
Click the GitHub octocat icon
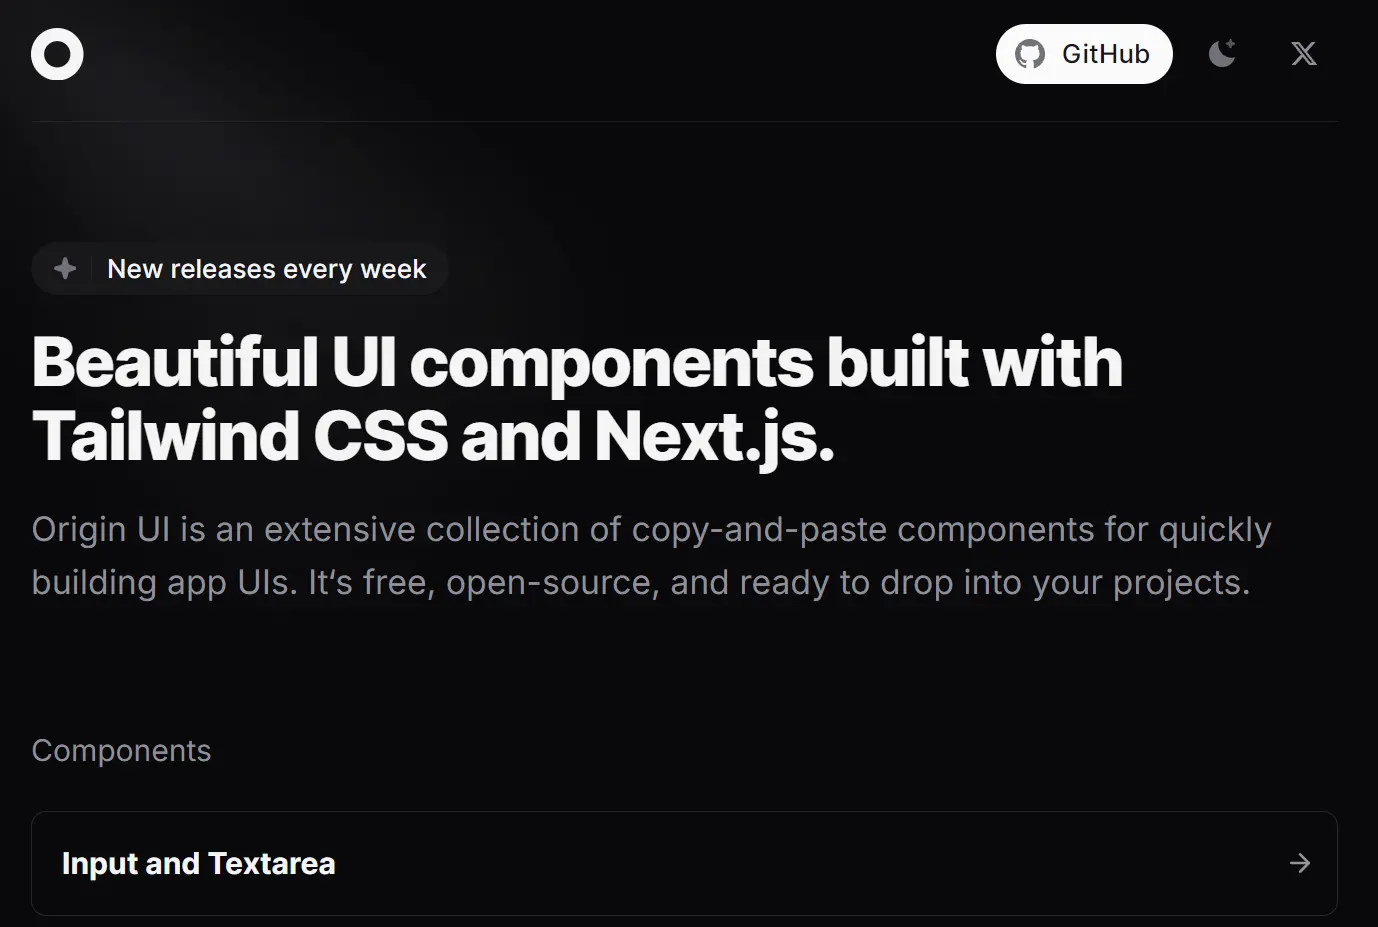[x=1030, y=54]
